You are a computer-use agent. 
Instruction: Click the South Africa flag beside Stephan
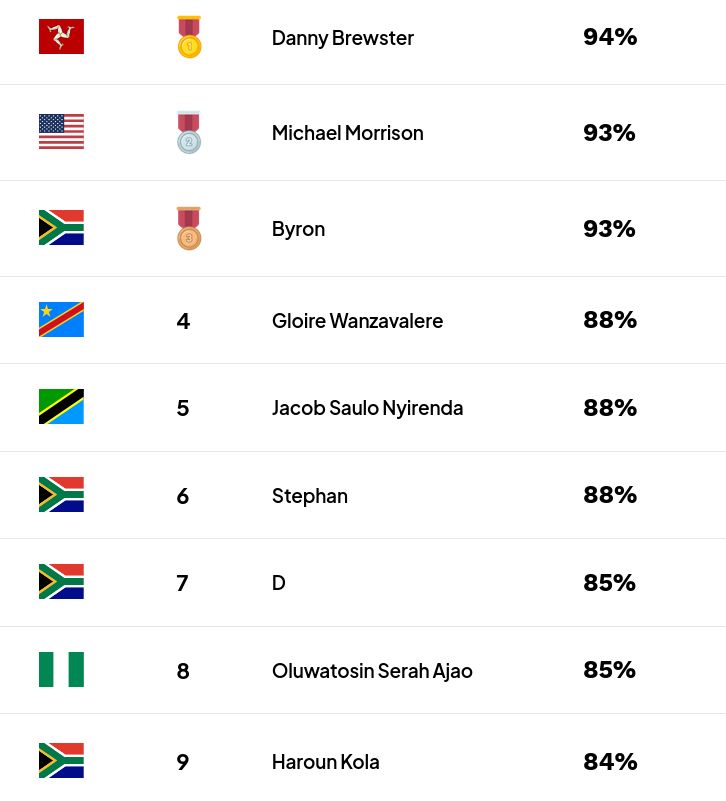coord(61,494)
